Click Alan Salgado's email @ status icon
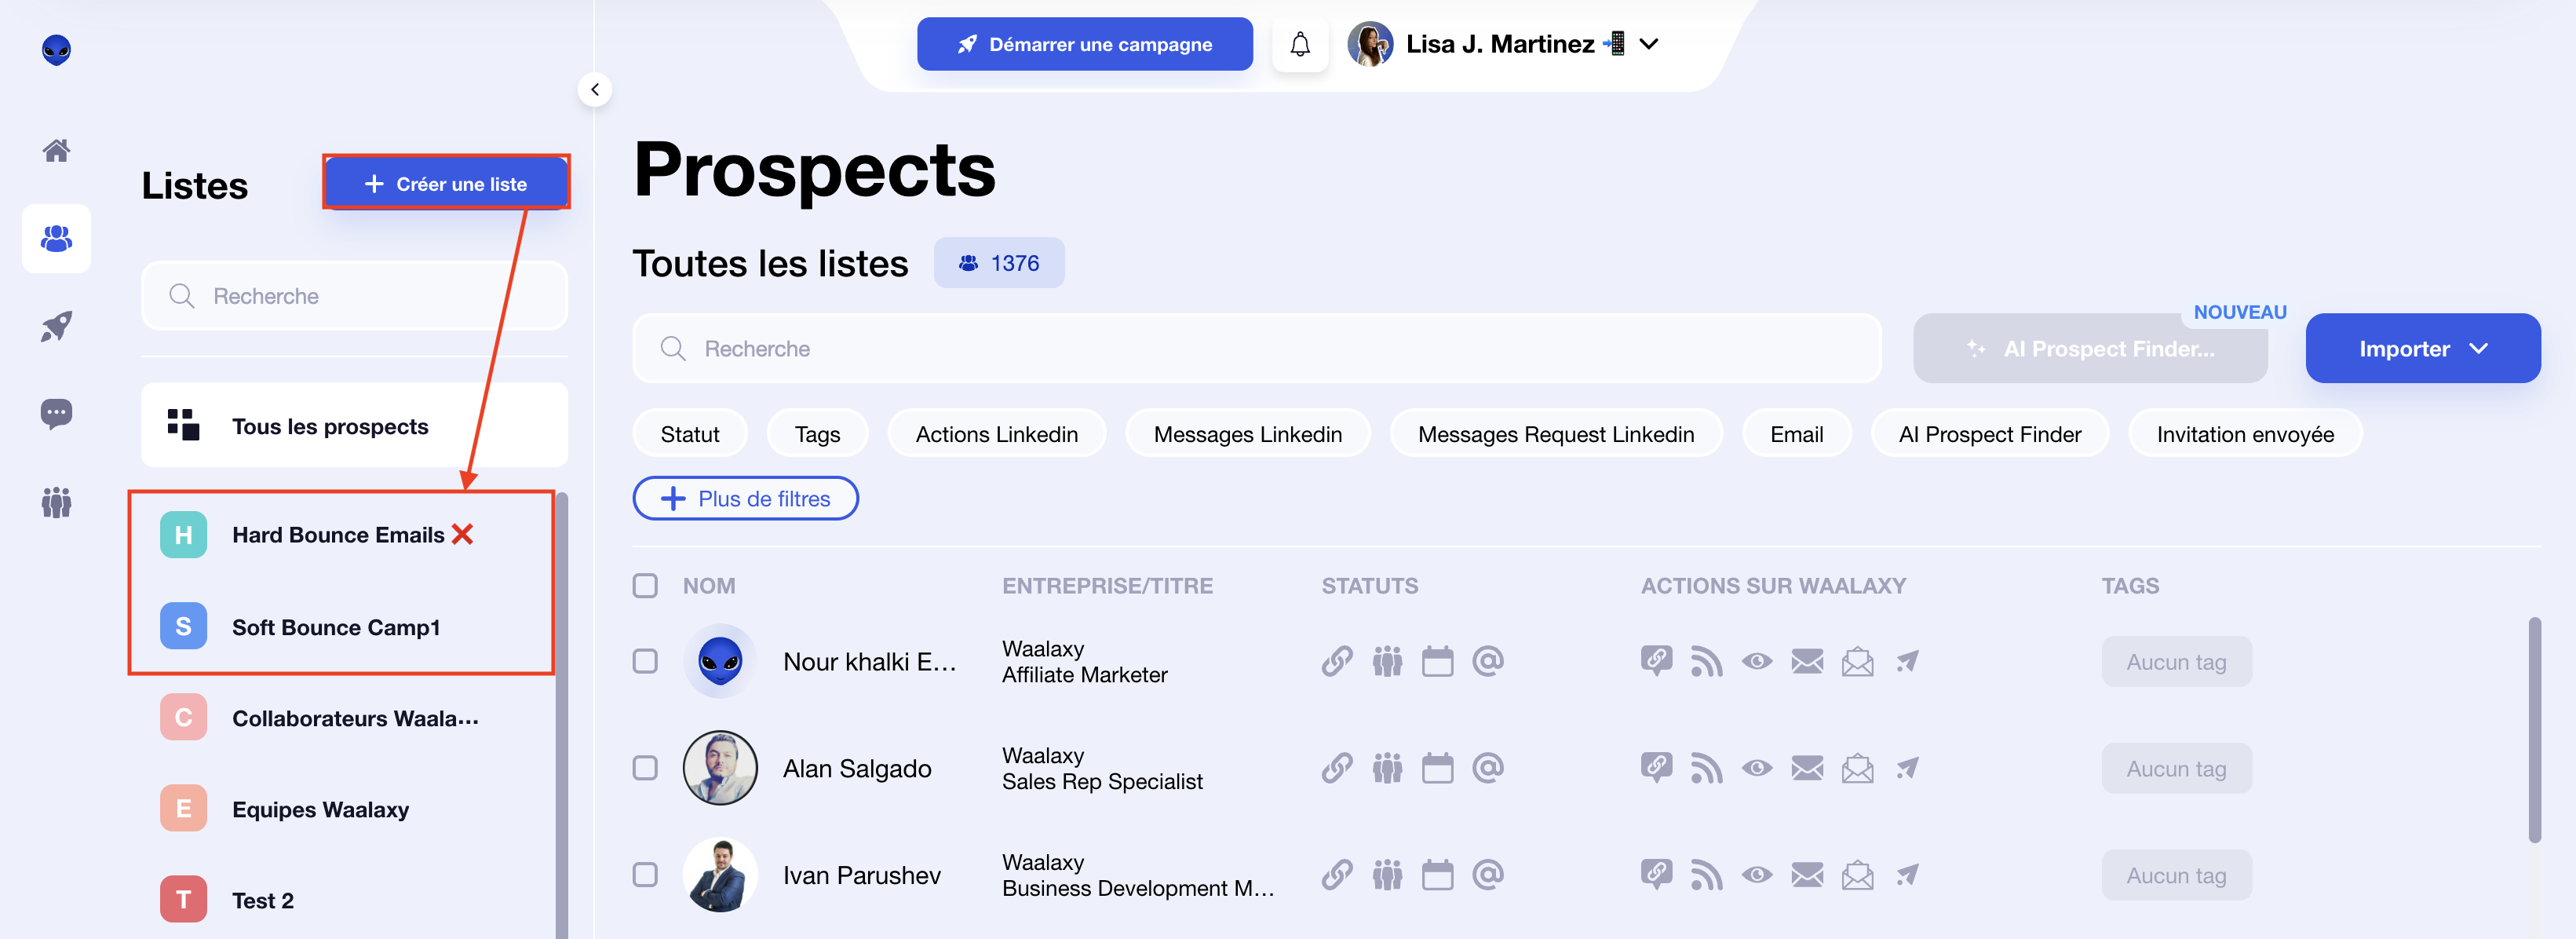2576x939 pixels. (x=1487, y=768)
